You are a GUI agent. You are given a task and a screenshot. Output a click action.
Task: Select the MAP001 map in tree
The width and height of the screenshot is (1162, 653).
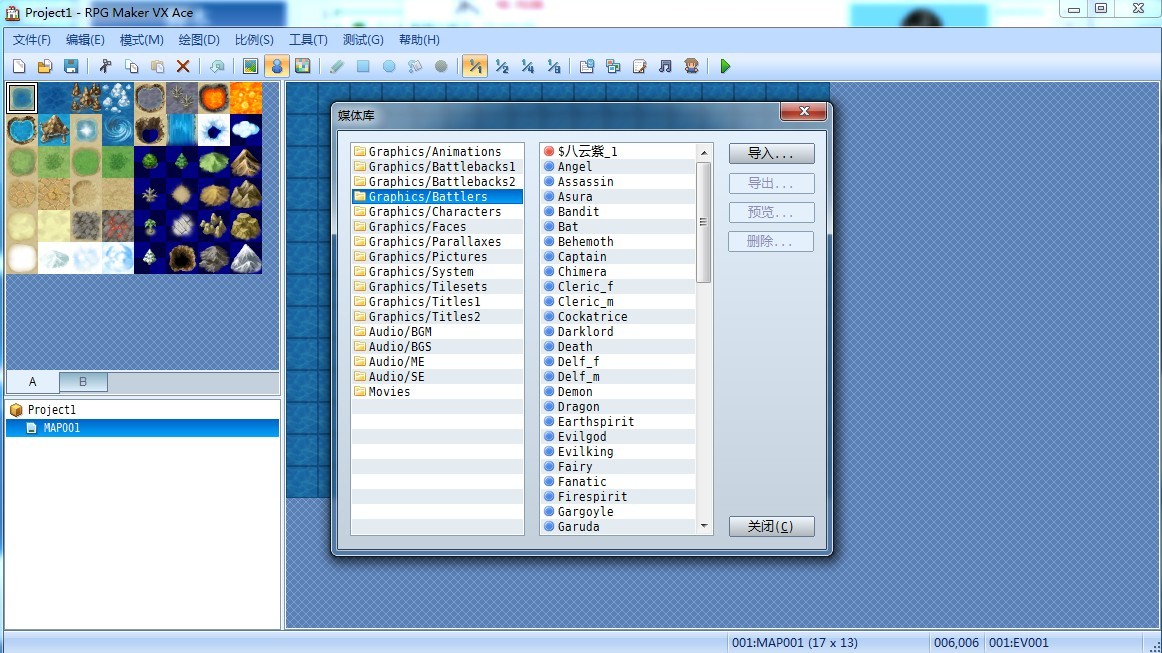142,428
